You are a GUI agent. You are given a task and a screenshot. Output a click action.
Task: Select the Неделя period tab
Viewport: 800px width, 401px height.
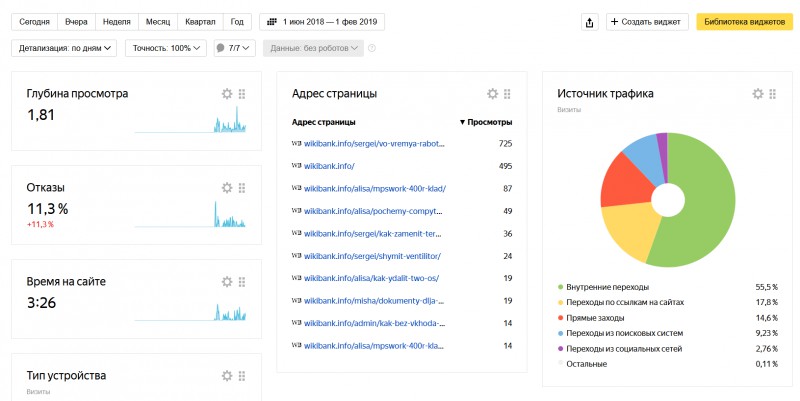pos(116,22)
